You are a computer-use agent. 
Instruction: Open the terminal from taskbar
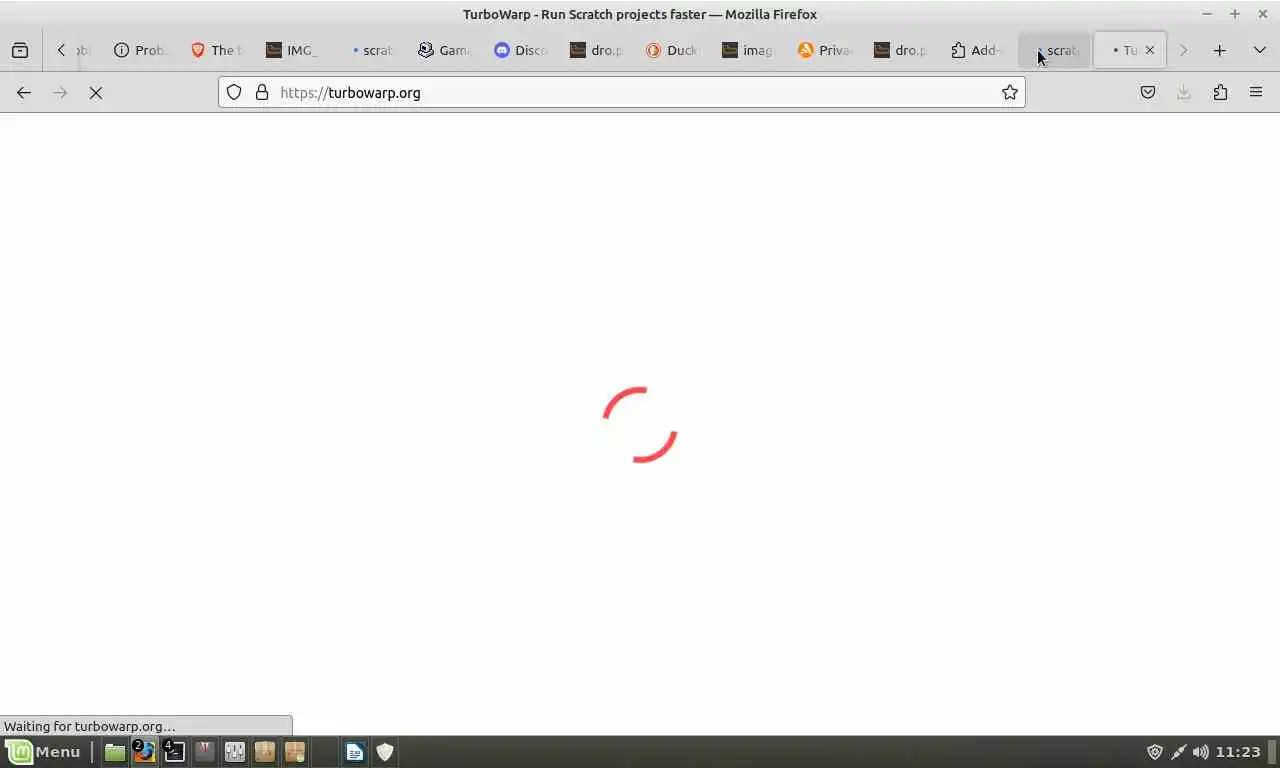[175, 751]
